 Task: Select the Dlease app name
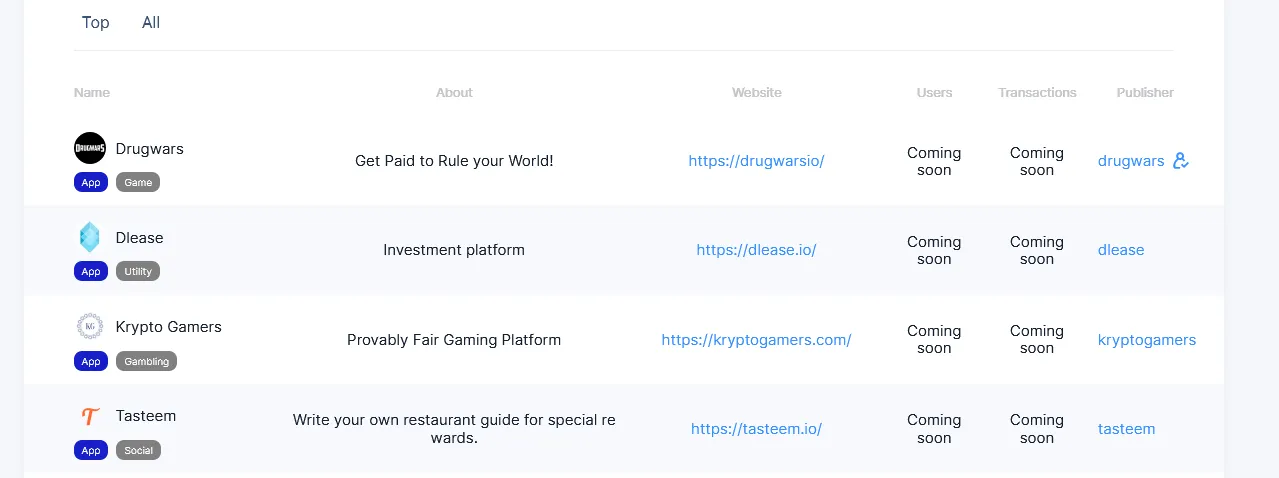[140, 237]
